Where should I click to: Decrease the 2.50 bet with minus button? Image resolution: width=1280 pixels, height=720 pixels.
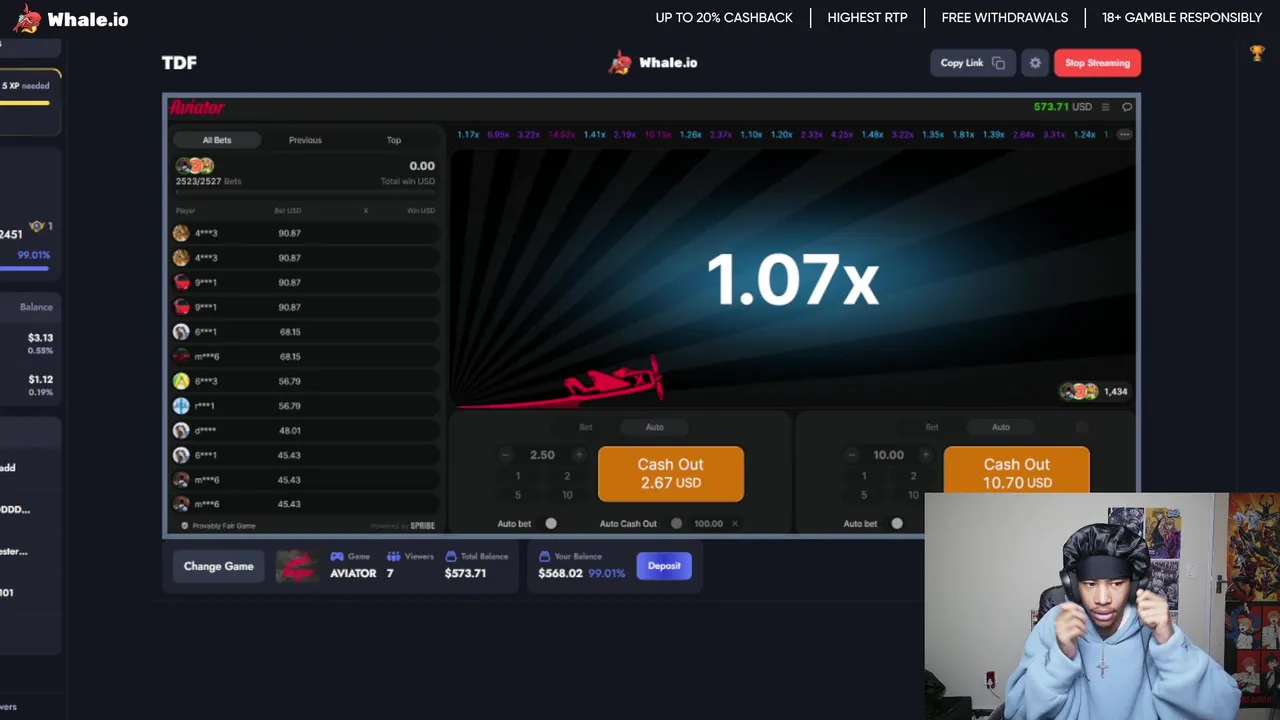505,455
